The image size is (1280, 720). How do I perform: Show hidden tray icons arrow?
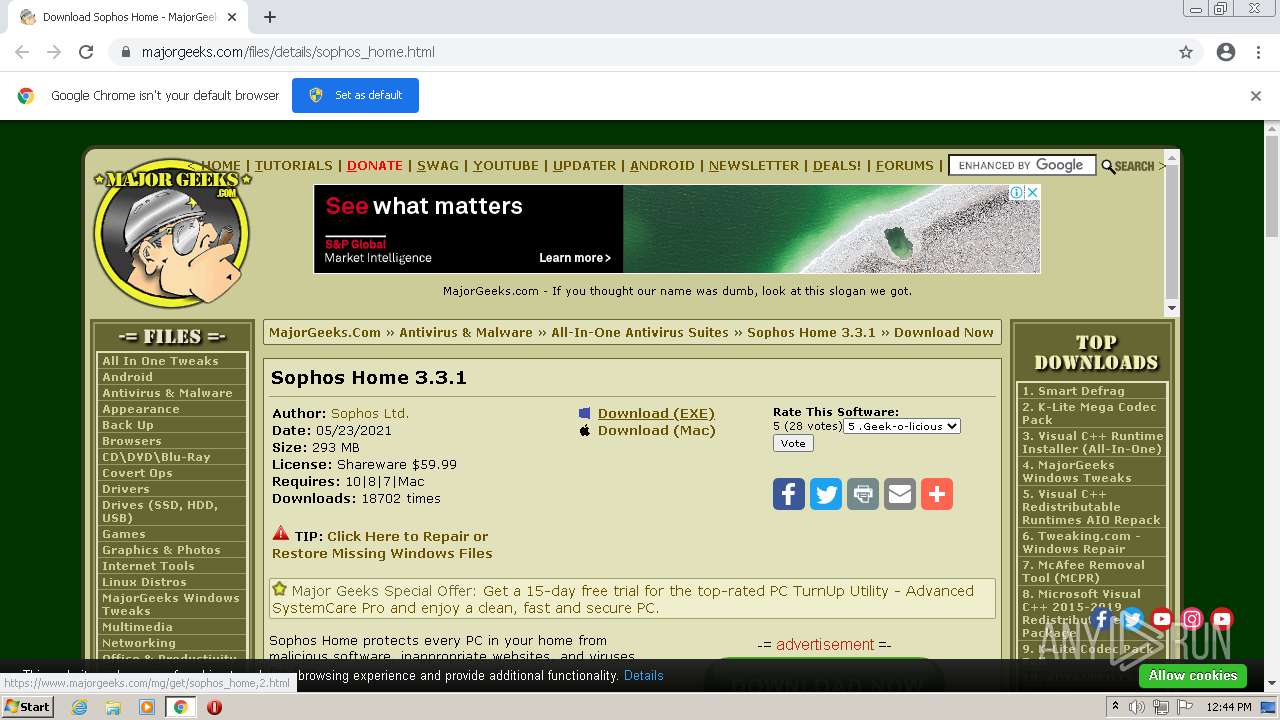point(1116,707)
